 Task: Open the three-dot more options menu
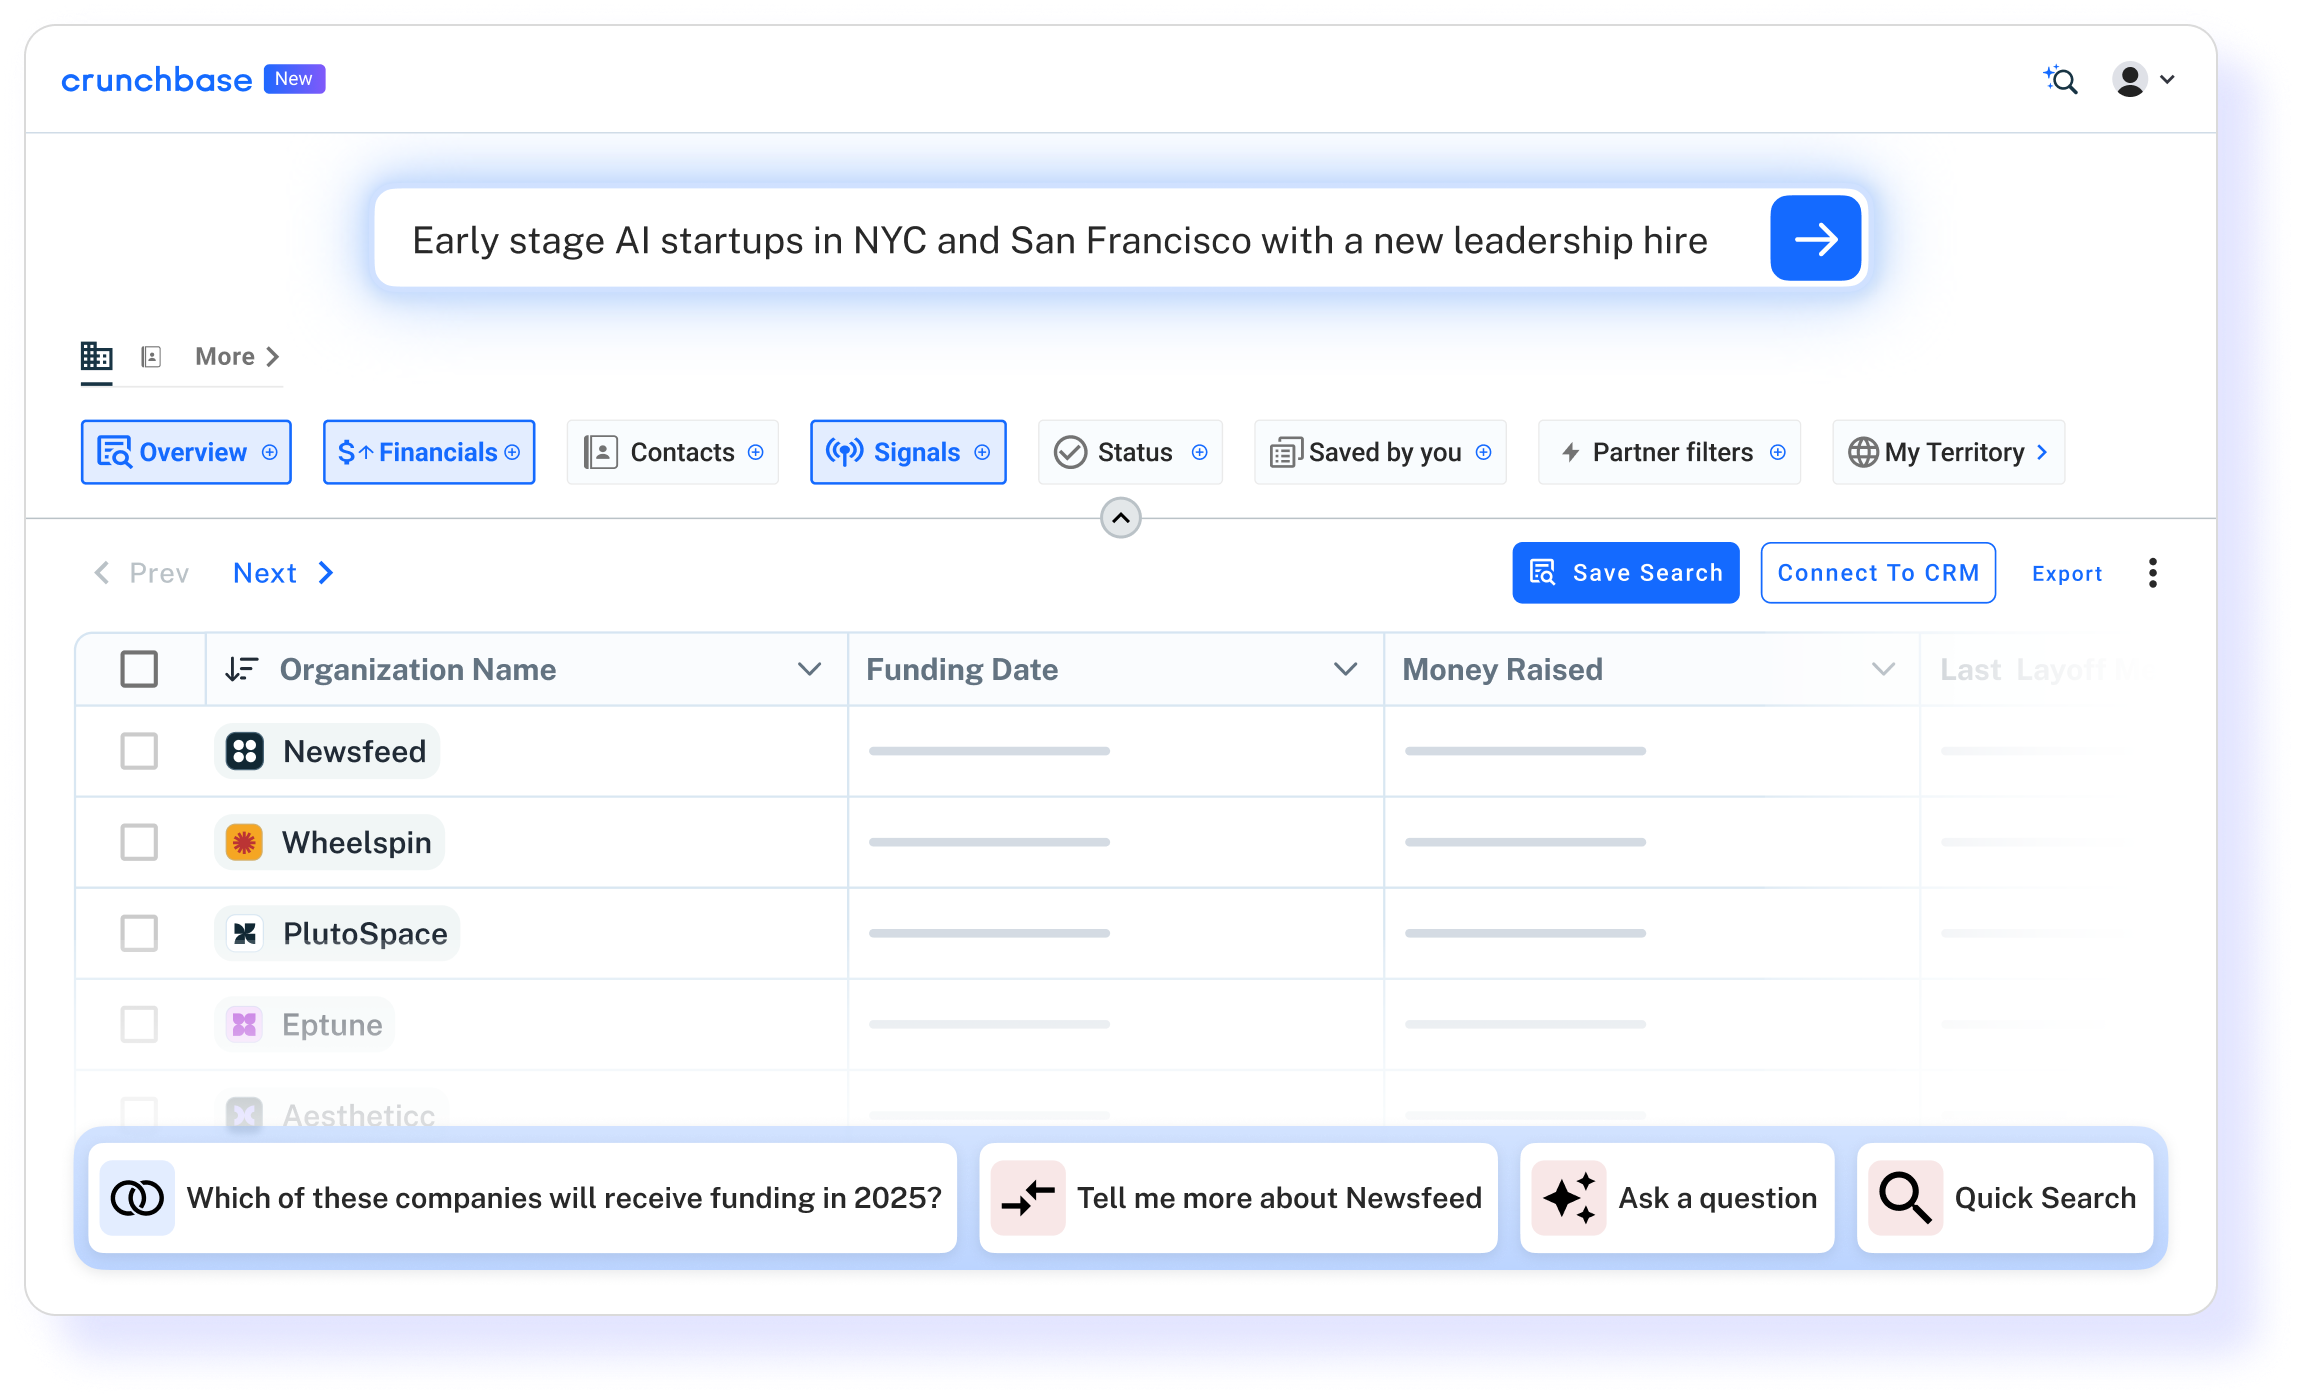2152,573
